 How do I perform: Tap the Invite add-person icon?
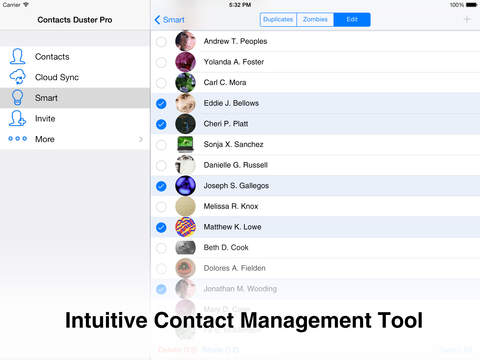pyautogui.click(x=17, y=118)
